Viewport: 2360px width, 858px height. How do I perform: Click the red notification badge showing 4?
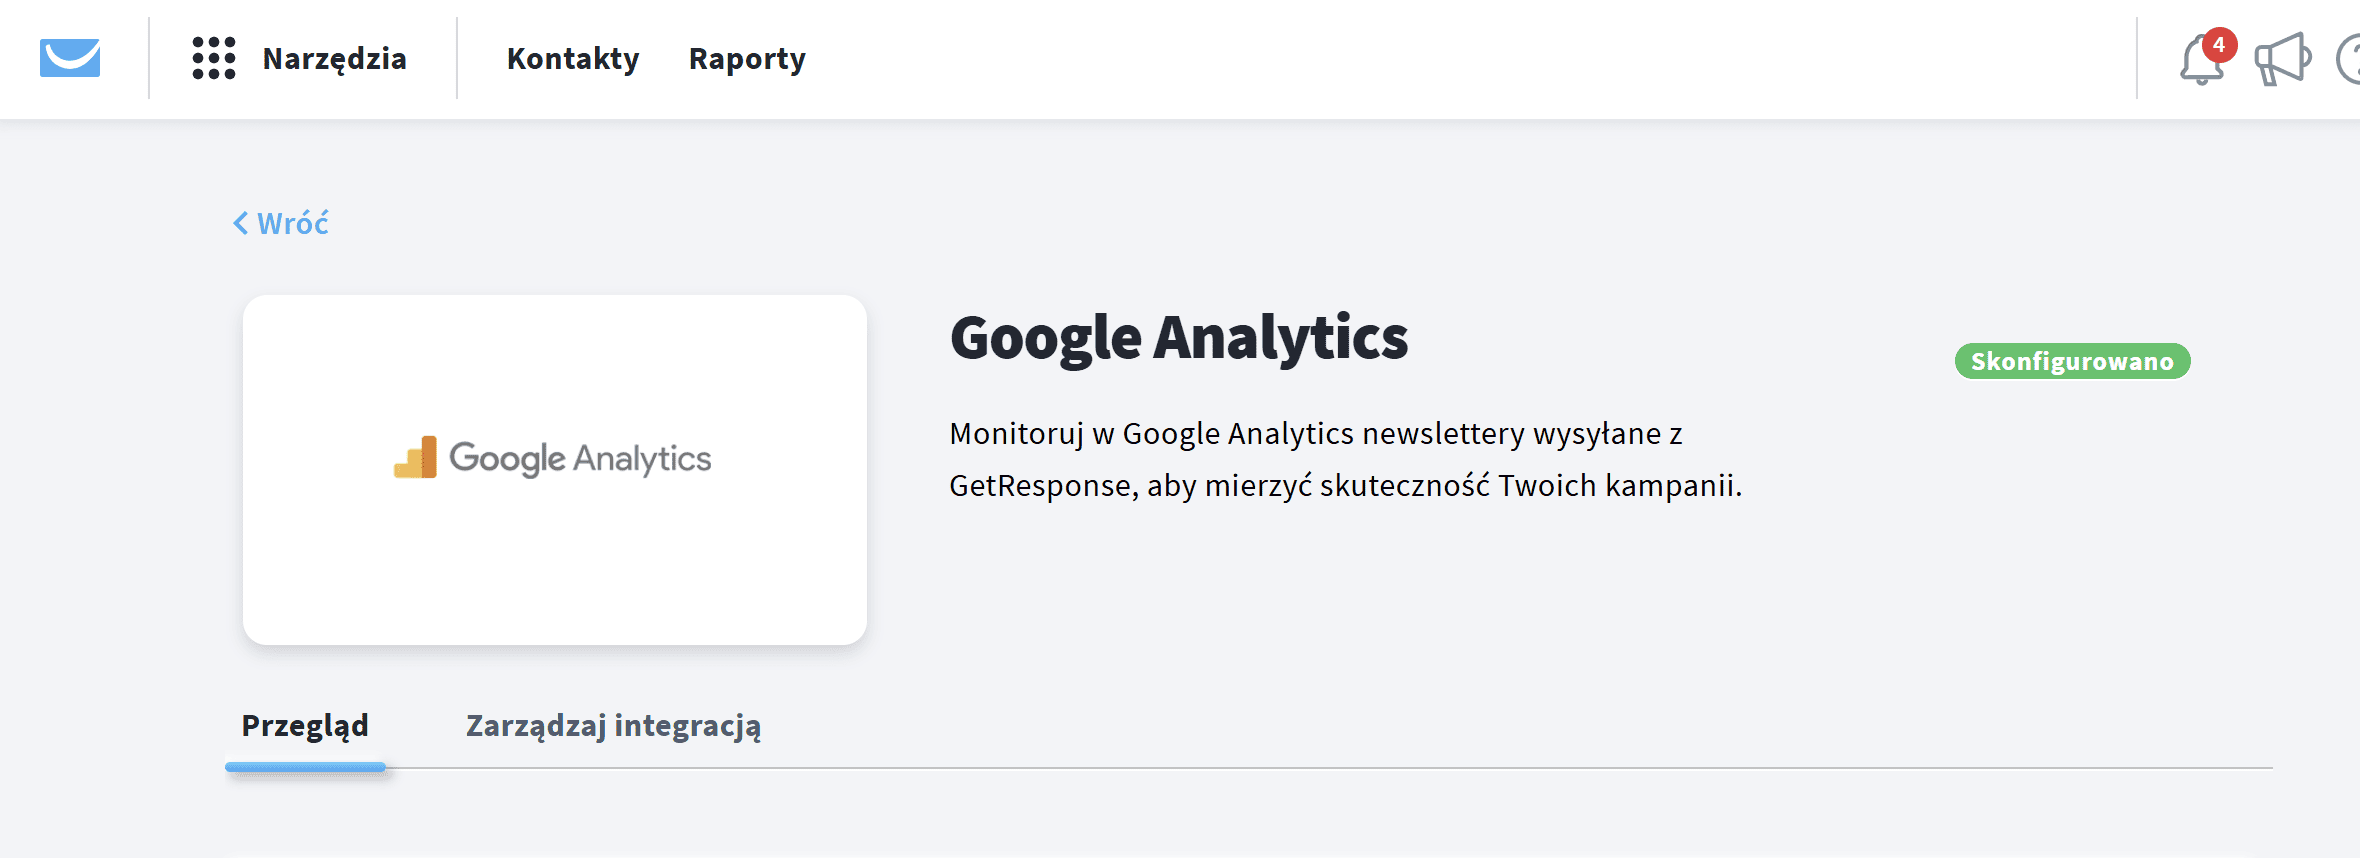click(x=2219, y=42)
